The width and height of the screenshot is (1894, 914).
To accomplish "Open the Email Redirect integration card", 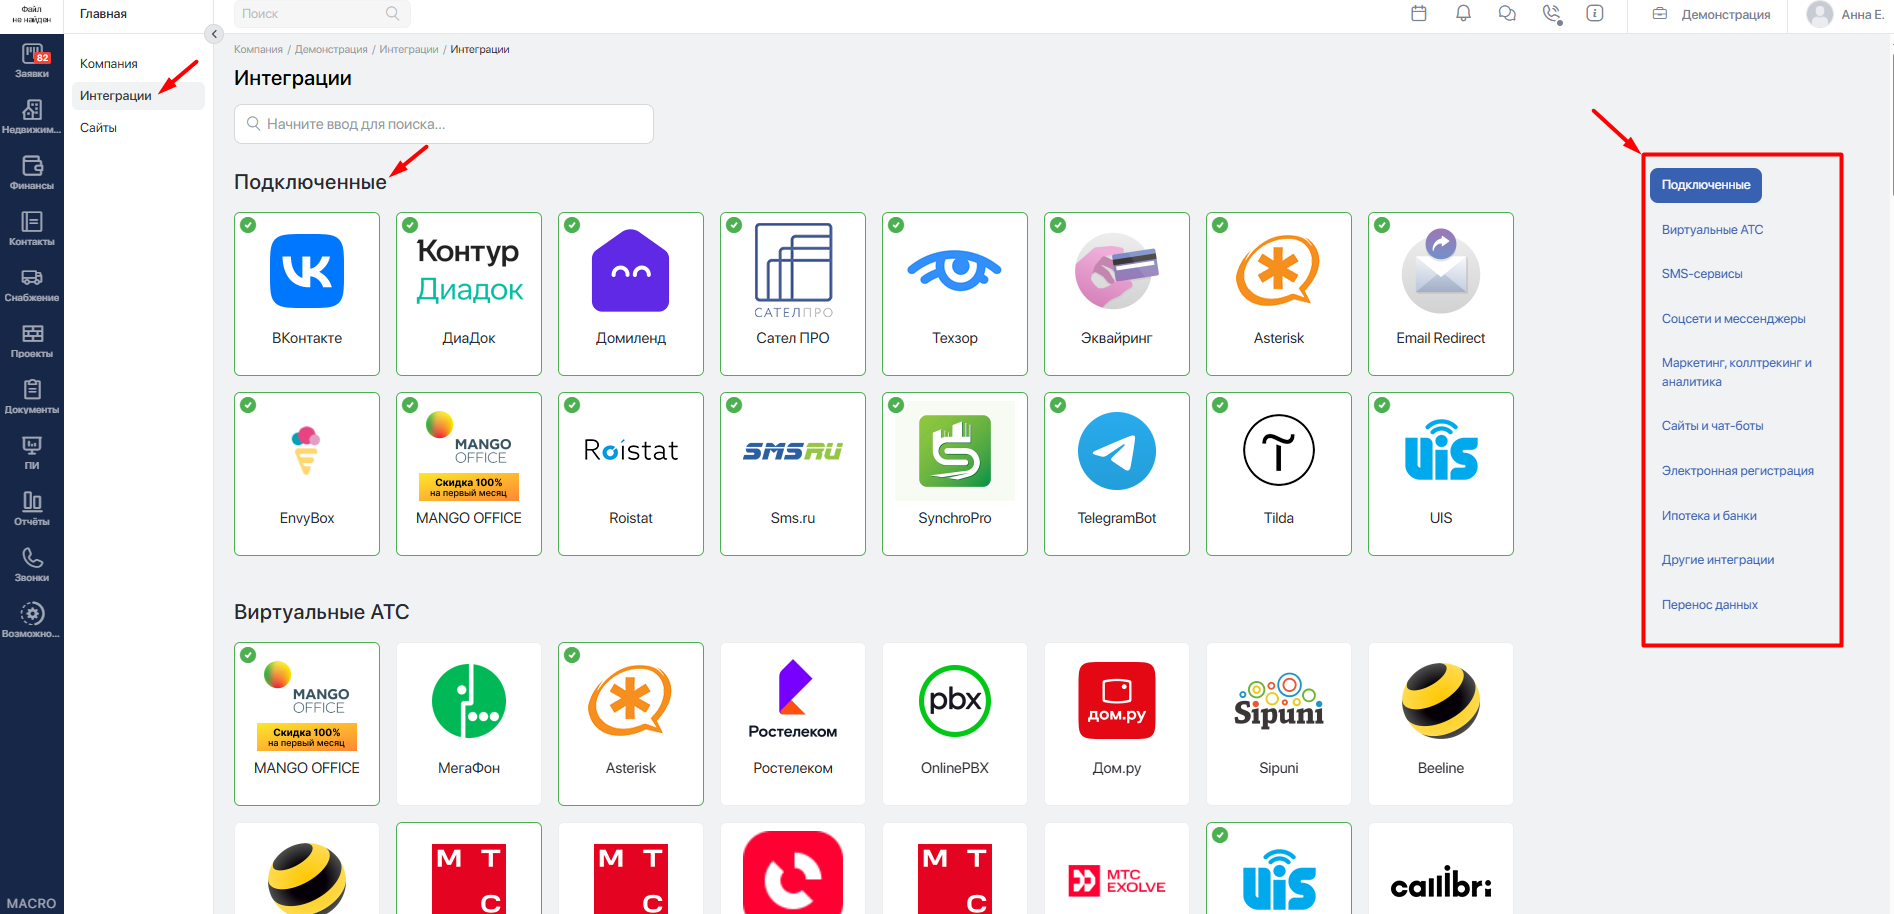I will (x=1441, y=294).
